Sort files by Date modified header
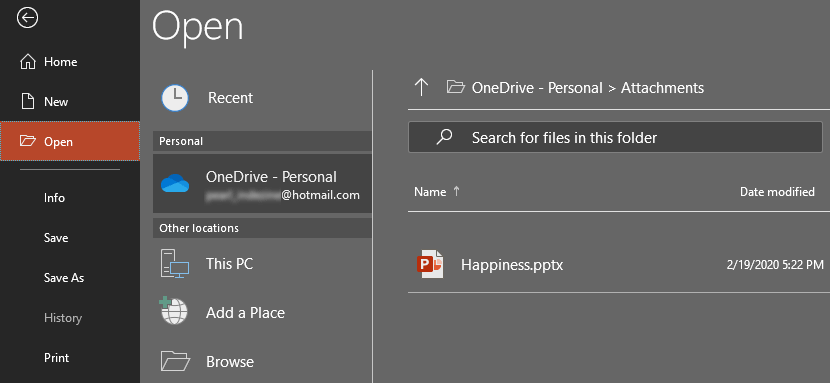 click(x=777, y=192)
